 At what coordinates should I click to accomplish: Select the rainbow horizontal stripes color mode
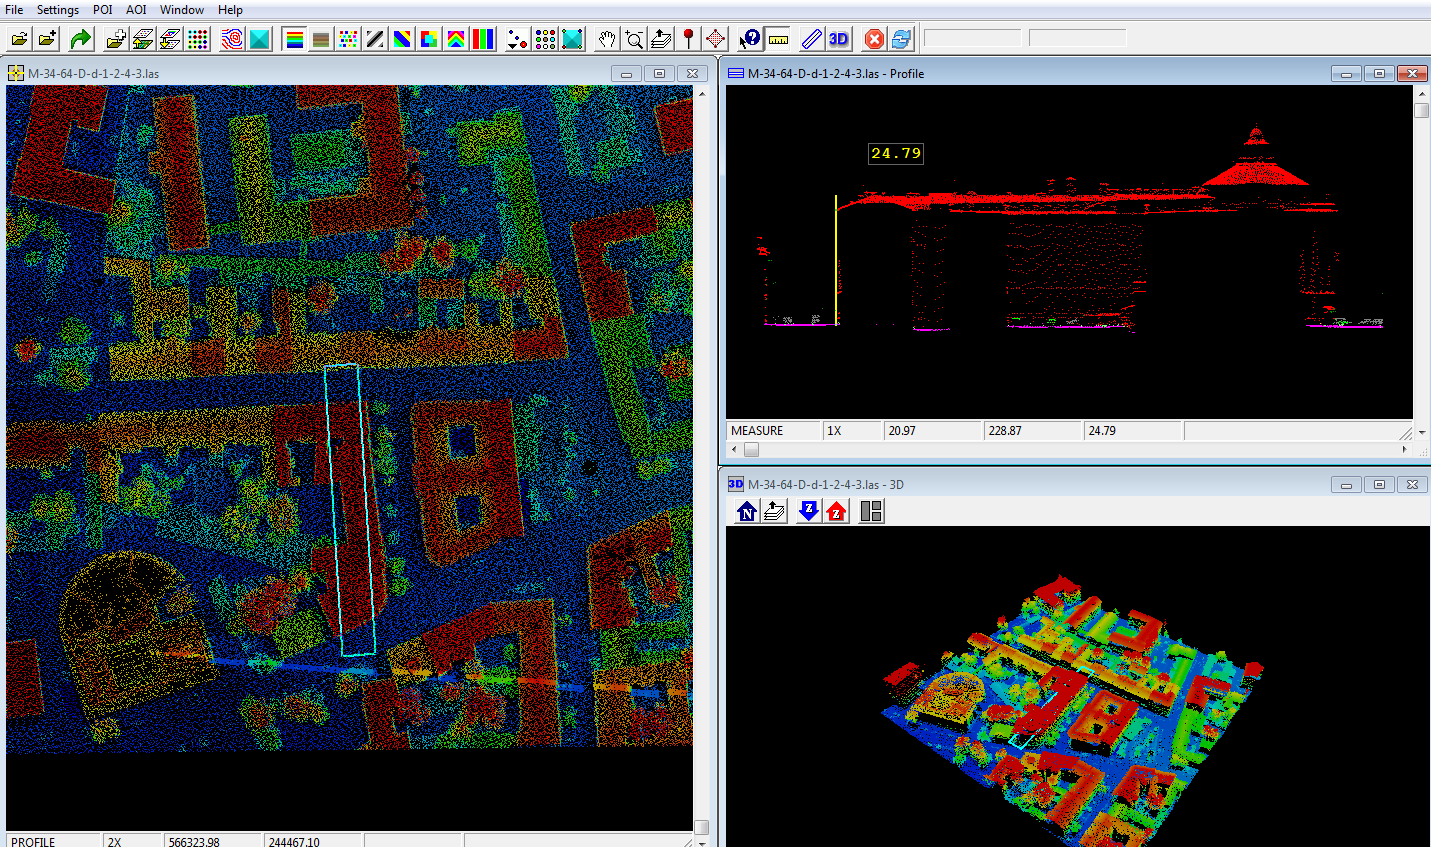[x=294, y=39]
